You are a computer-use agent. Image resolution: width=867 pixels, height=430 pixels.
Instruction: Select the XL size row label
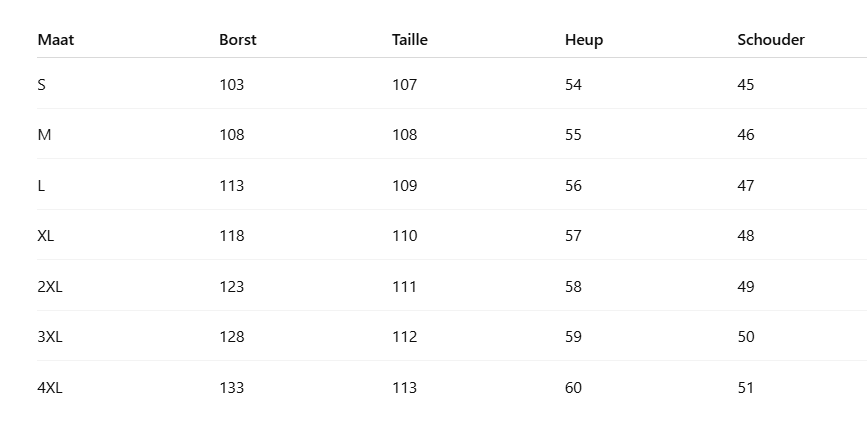(46, 236)
